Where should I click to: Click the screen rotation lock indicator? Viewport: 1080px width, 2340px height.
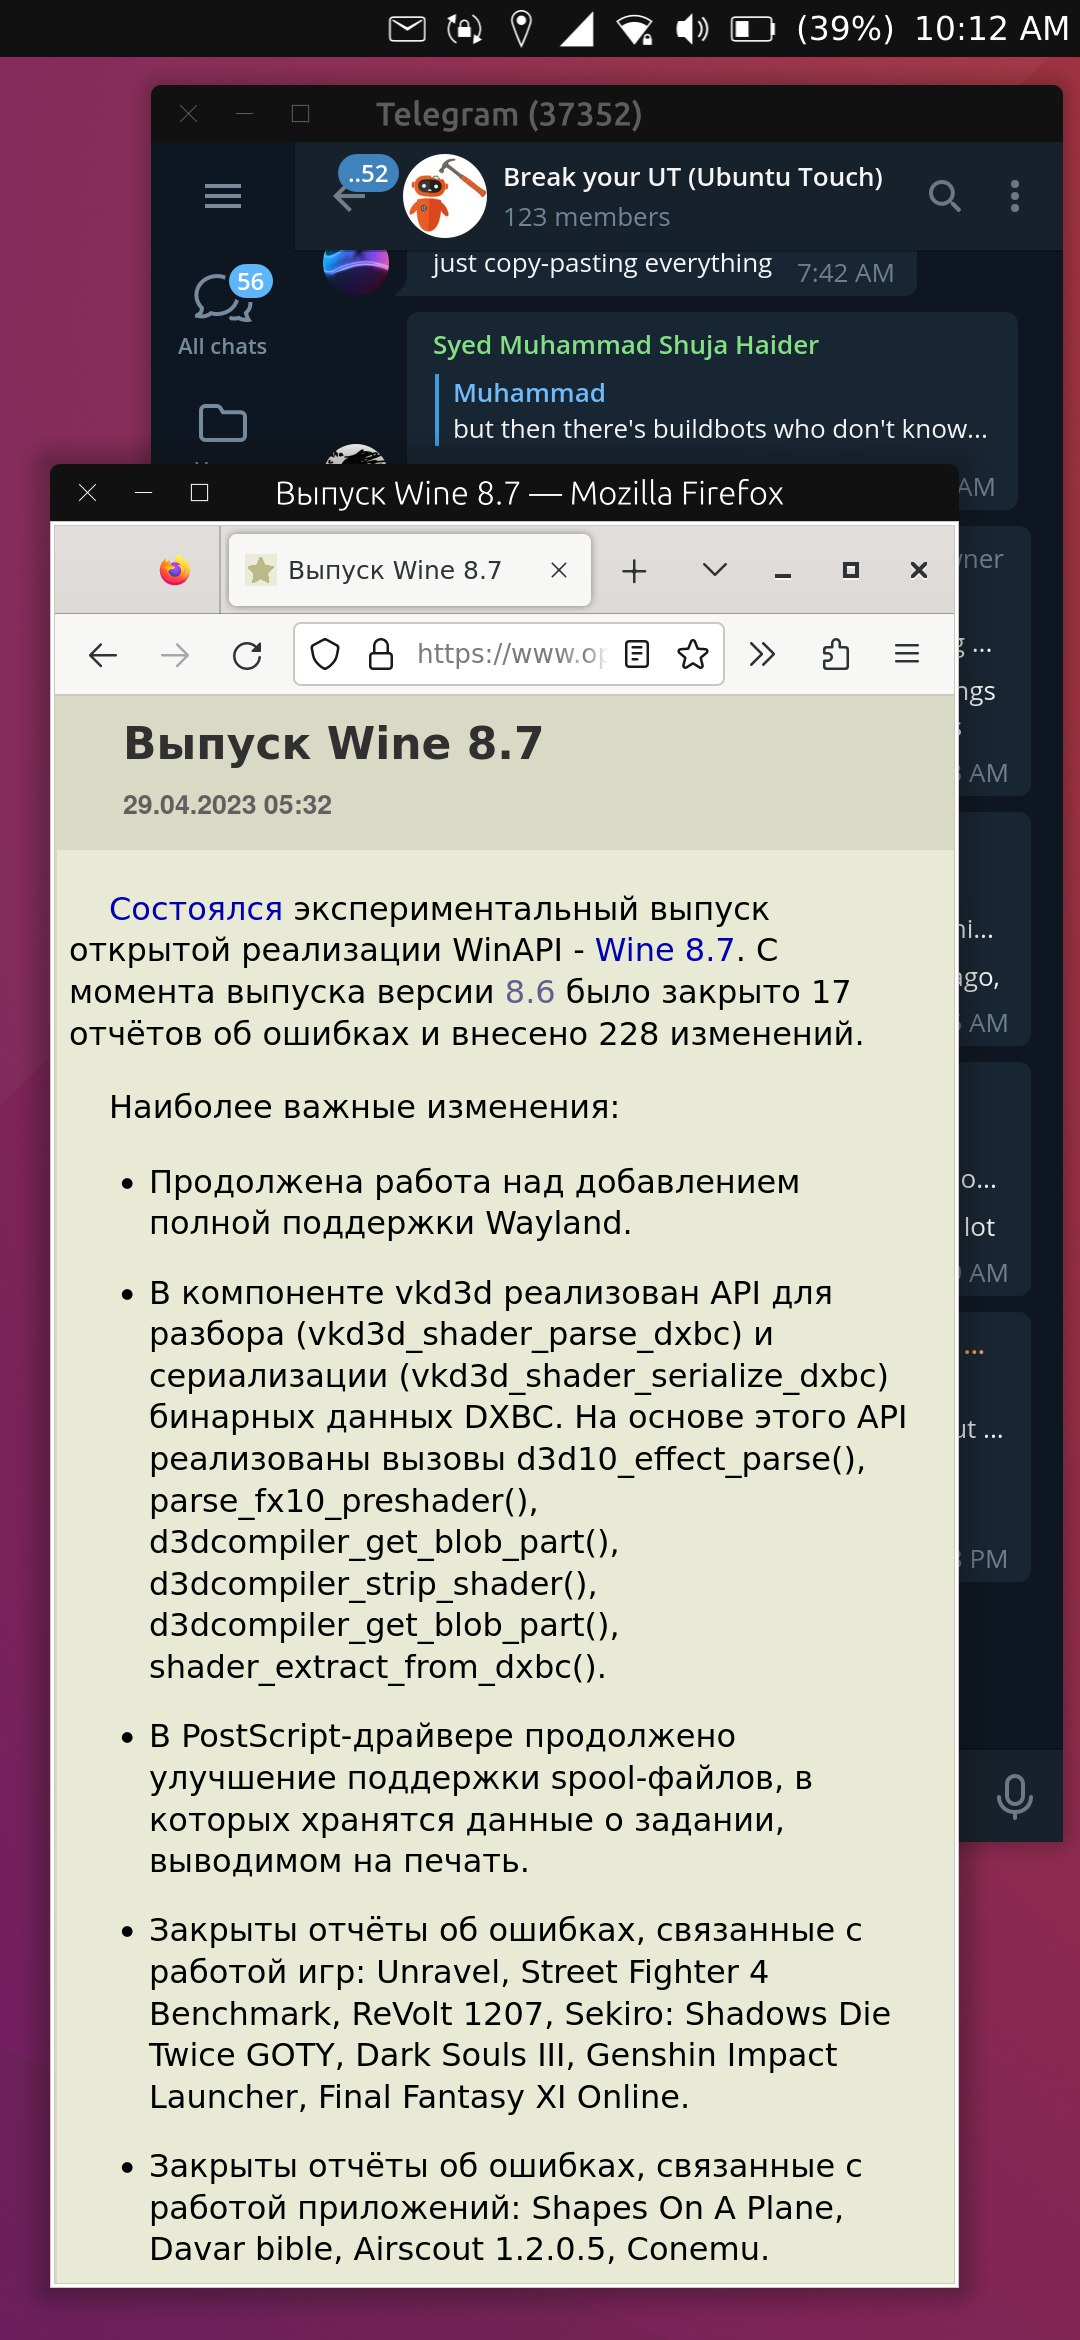click(x=464, y=29)
